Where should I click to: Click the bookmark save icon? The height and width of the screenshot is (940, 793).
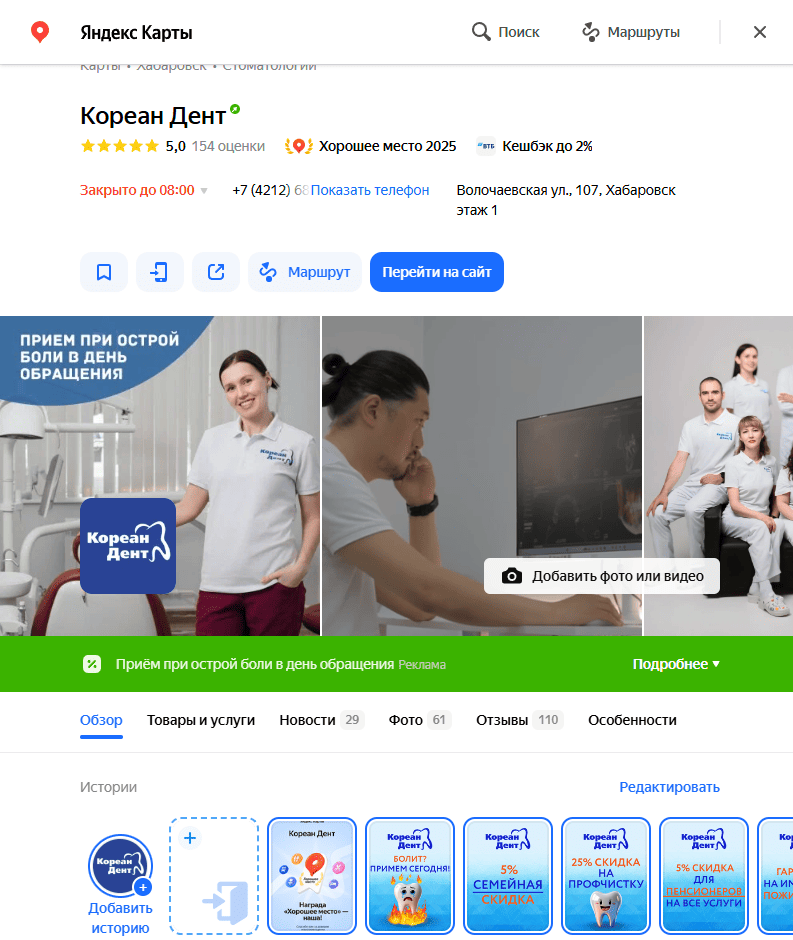point(104,272)
